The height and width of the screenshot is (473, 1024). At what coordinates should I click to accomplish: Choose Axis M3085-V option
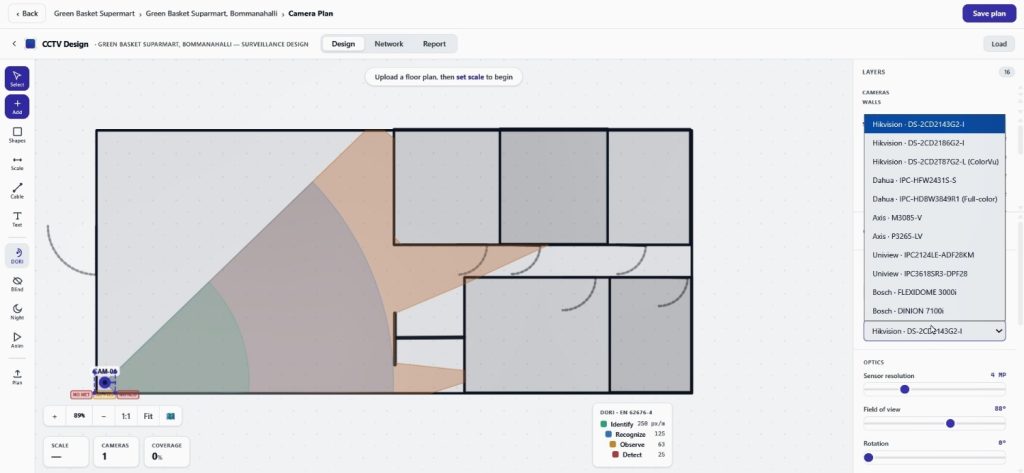coord(935,218)
